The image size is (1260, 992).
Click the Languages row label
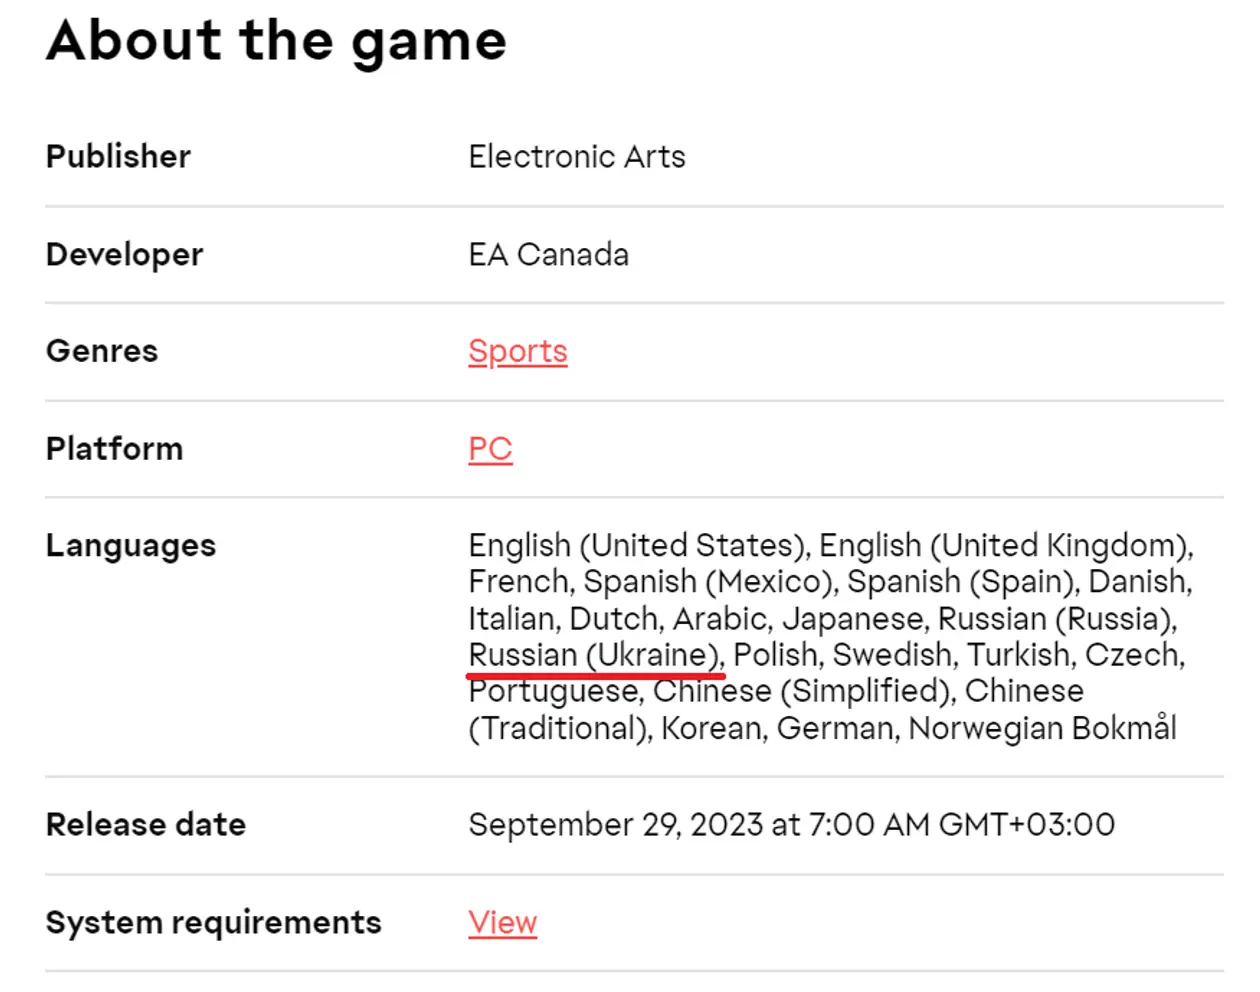pos(131,546)
